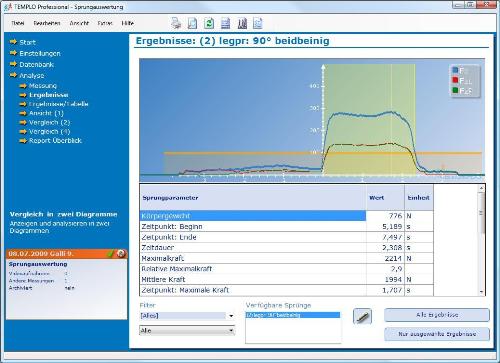
Task: Select the Relative Maximalkraft row
Action: (287, 269)
